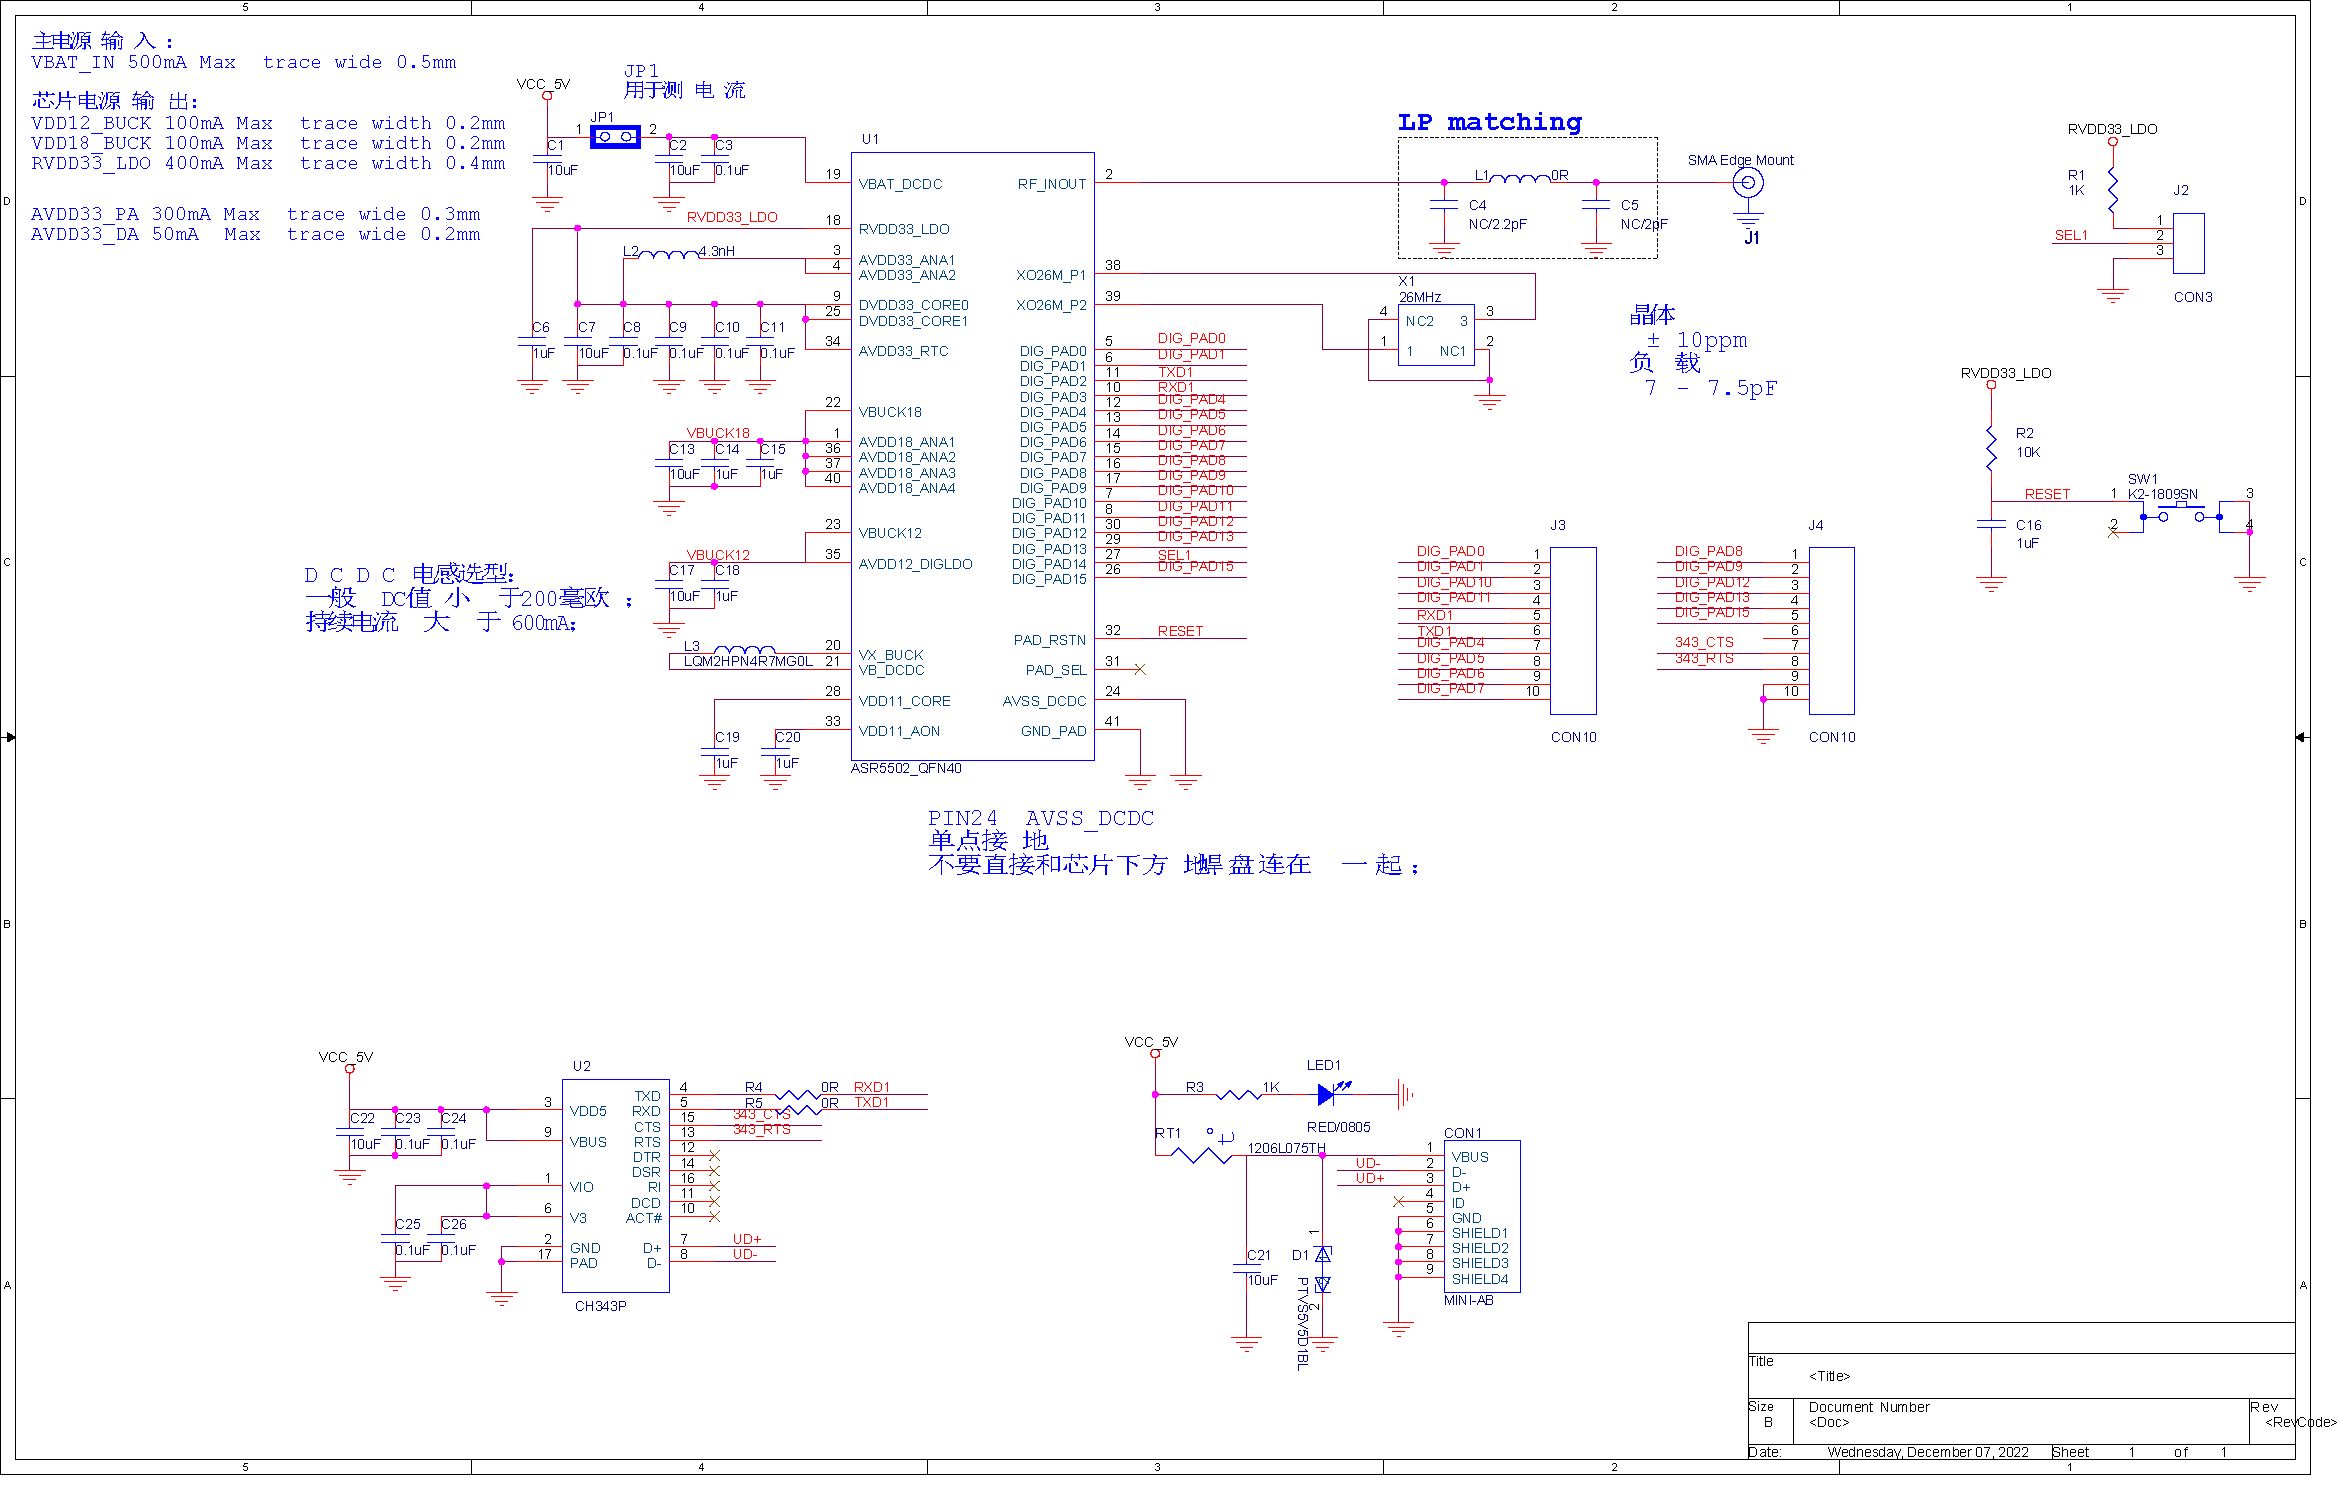Select the J3 CON10 header
Viewport: 2339px width, 1499px height.
[1573, 630]
